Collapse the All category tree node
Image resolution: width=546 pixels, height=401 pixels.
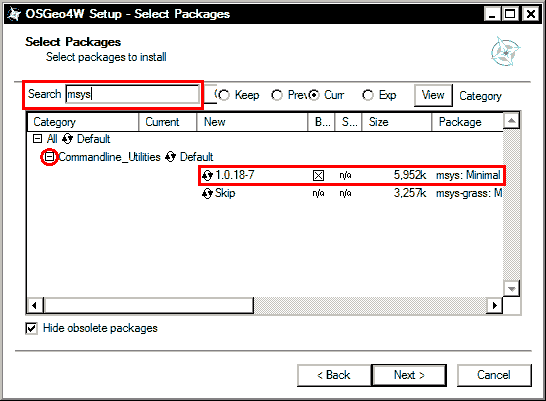37,139
